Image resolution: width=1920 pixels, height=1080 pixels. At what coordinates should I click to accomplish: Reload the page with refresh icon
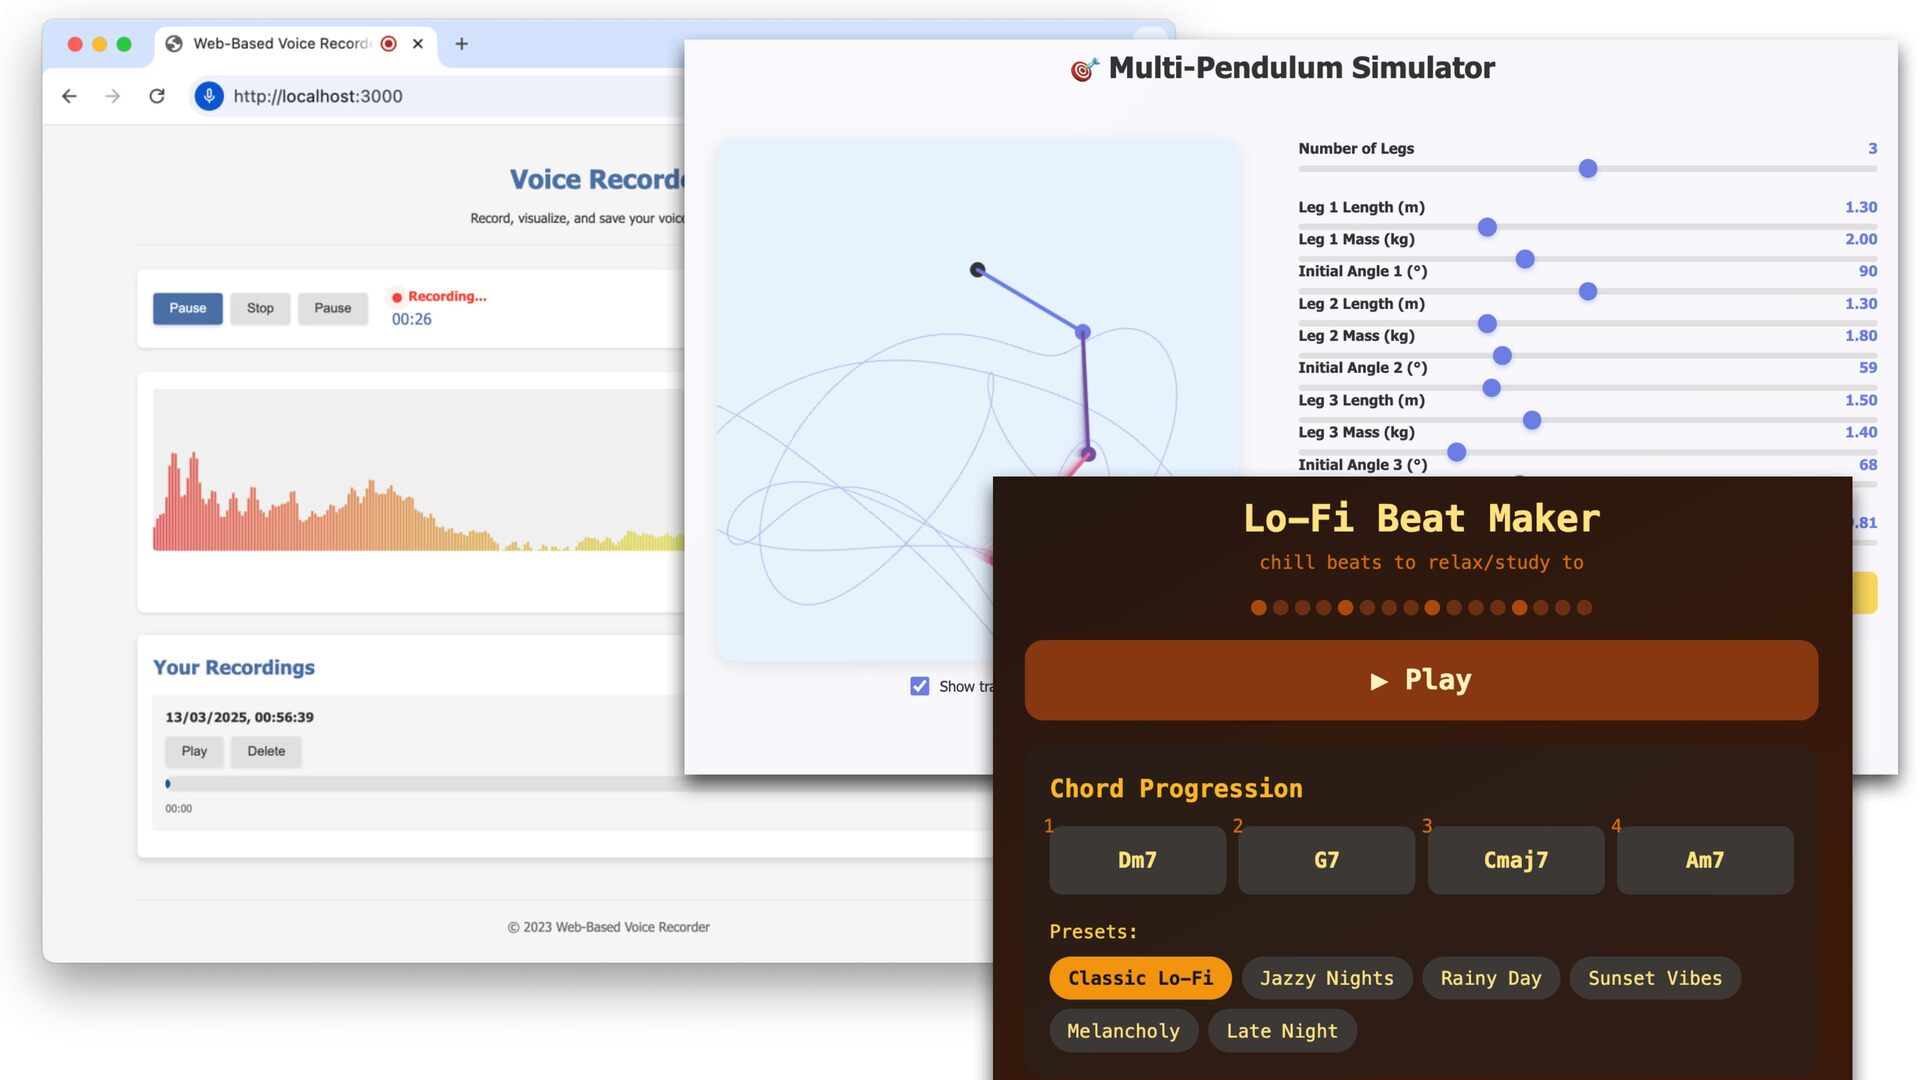pyautogui.click(x=157, y=96)
